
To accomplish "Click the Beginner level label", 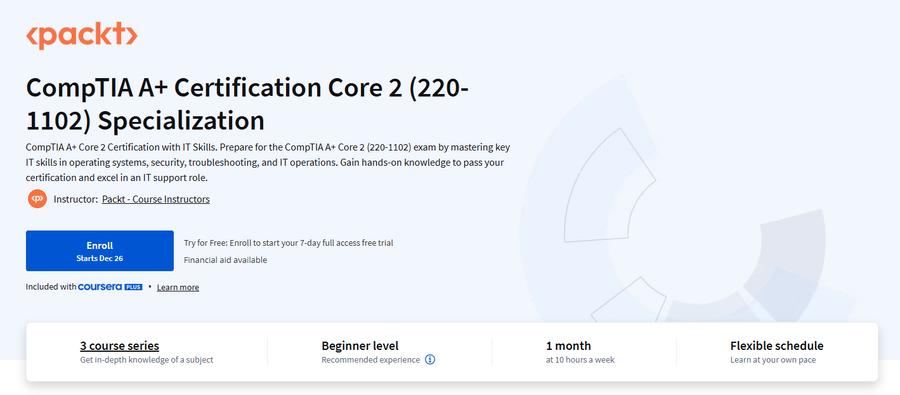I will (x=360, y=346).
